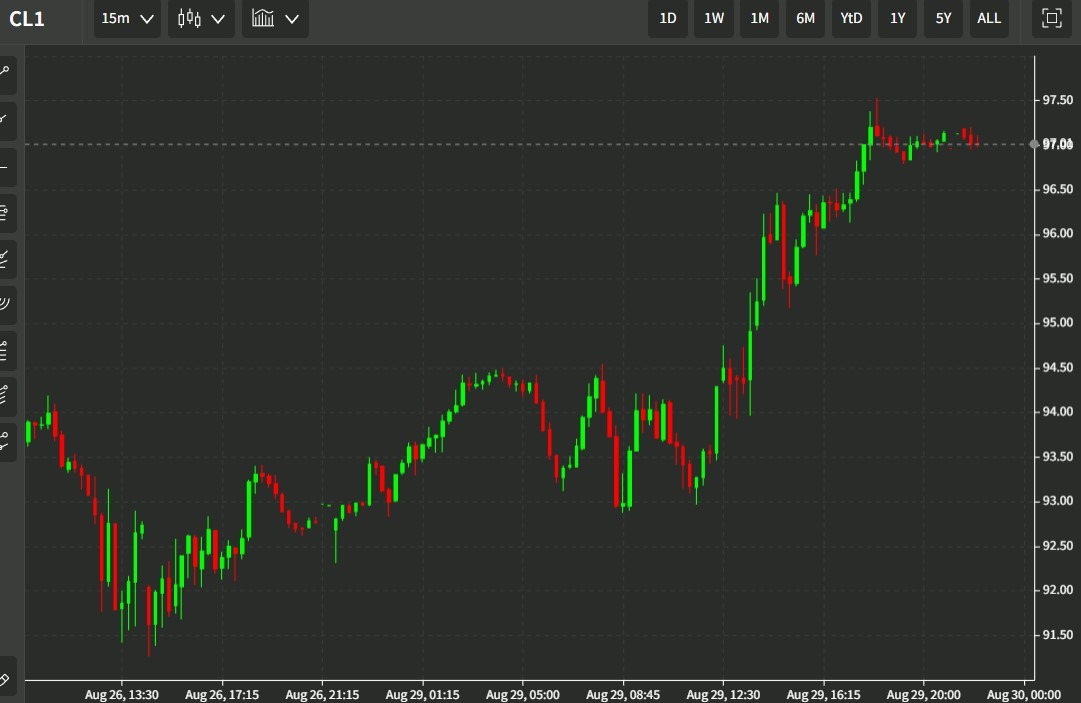Select the horizontal line drawing tool
1081x703 pixels.
6,167
